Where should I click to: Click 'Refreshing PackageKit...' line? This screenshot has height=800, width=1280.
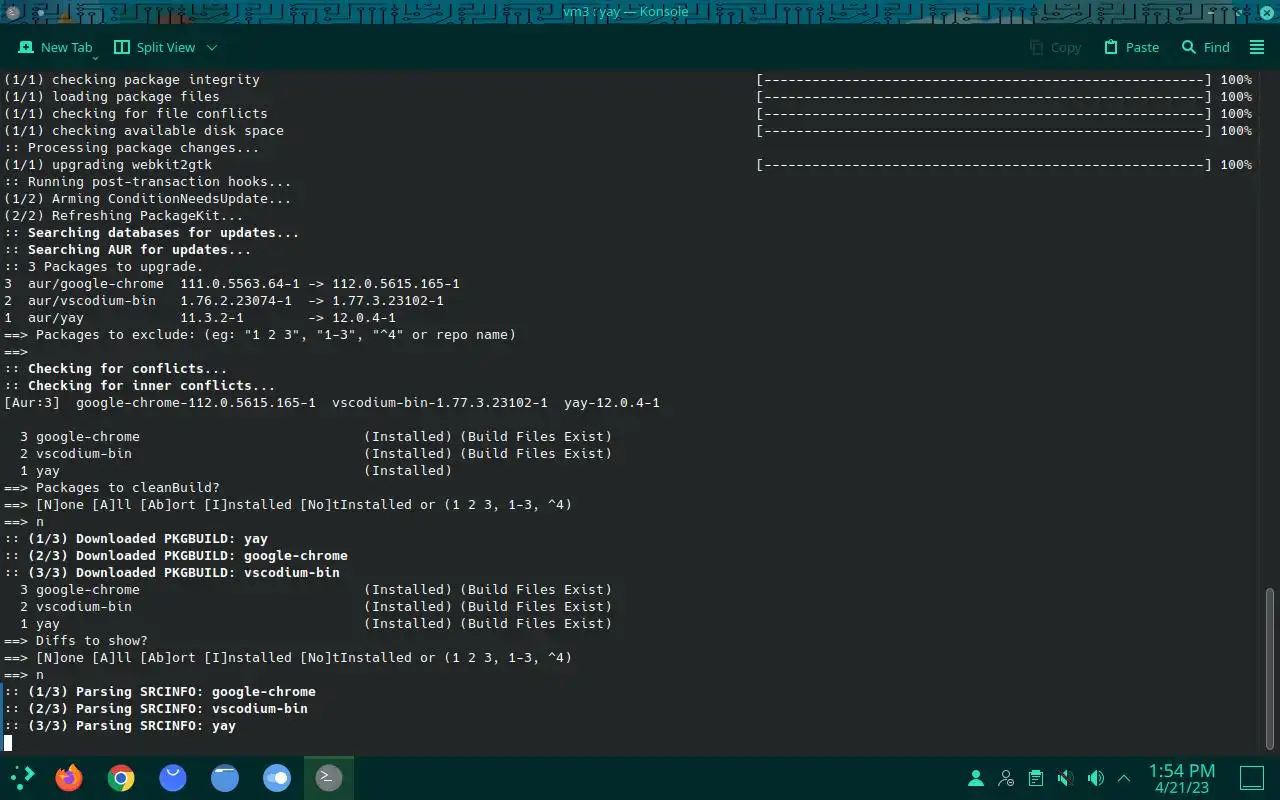pyautogui.click(x=124, y=216)
